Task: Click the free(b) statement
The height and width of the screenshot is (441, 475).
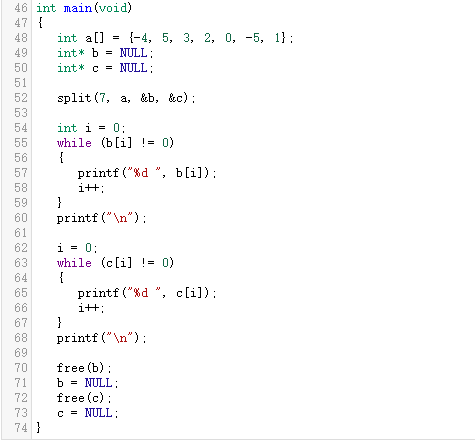Action: (84, 368)
